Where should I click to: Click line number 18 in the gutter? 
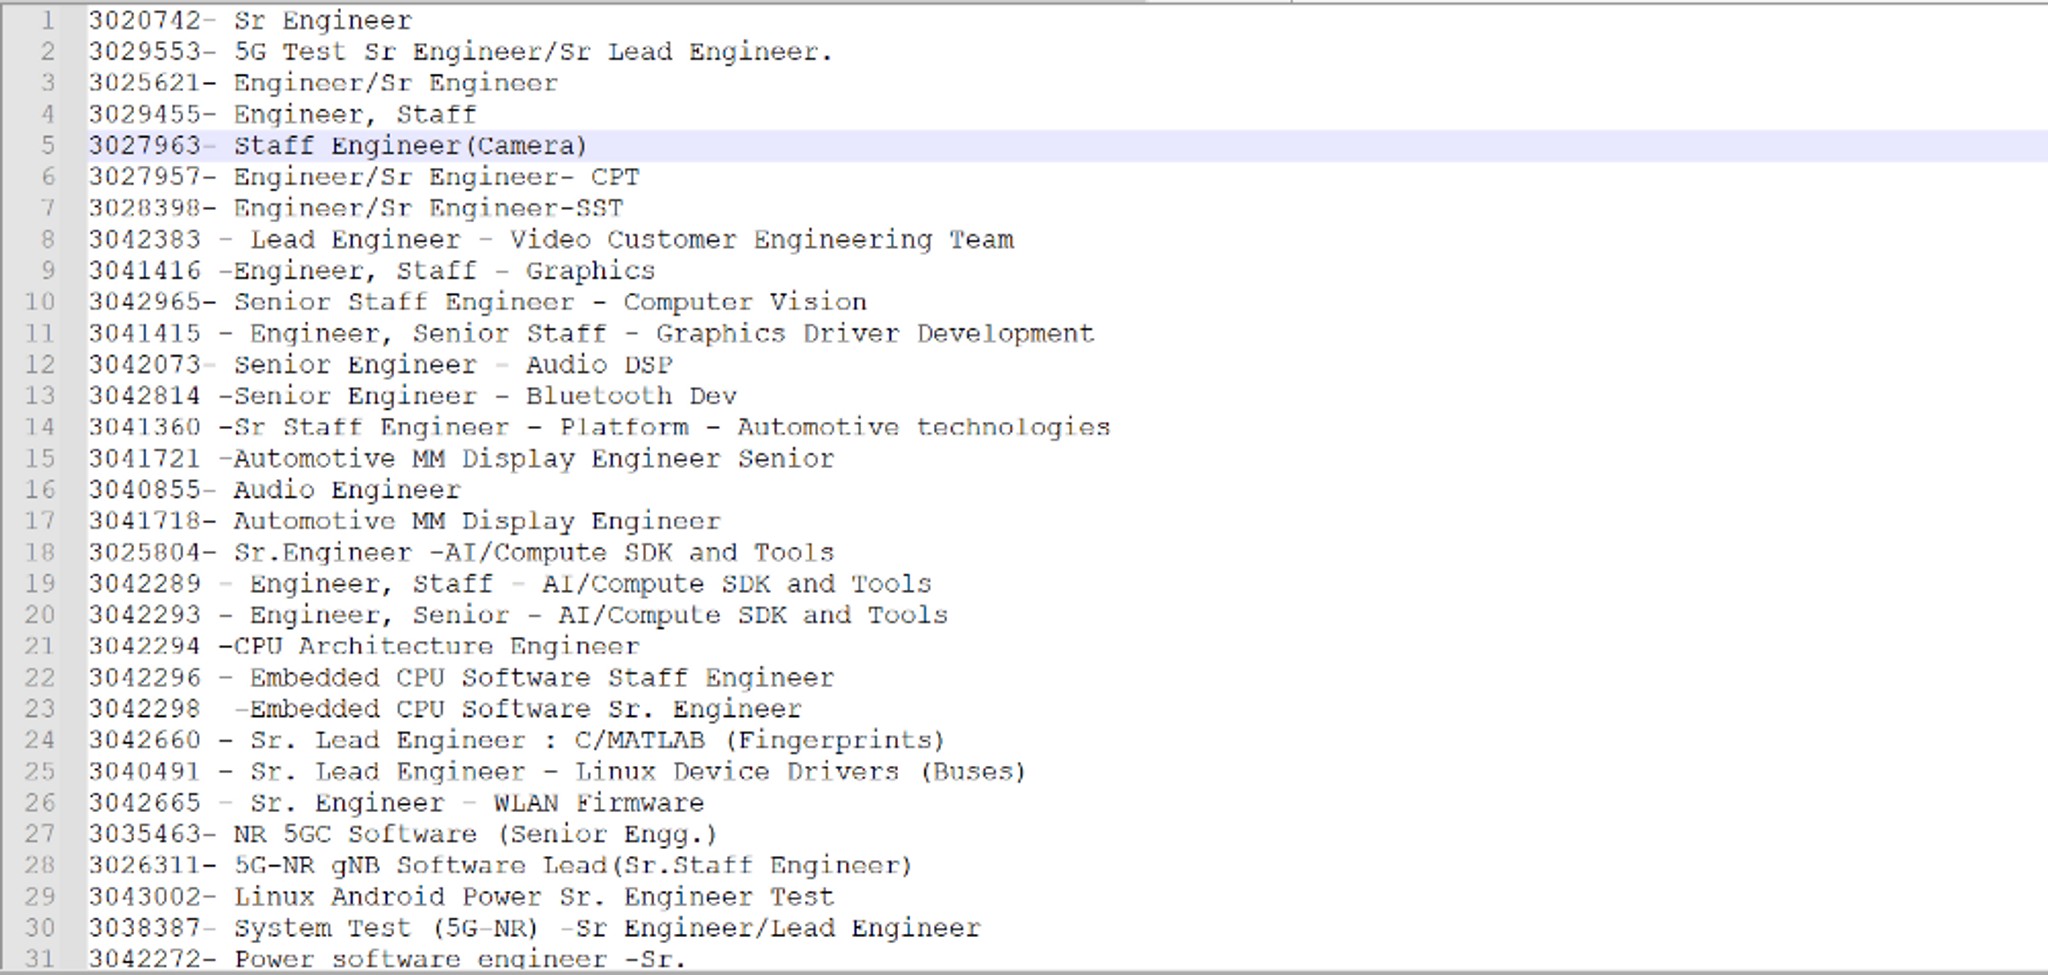pyautogui.click(x=40, y=553)
